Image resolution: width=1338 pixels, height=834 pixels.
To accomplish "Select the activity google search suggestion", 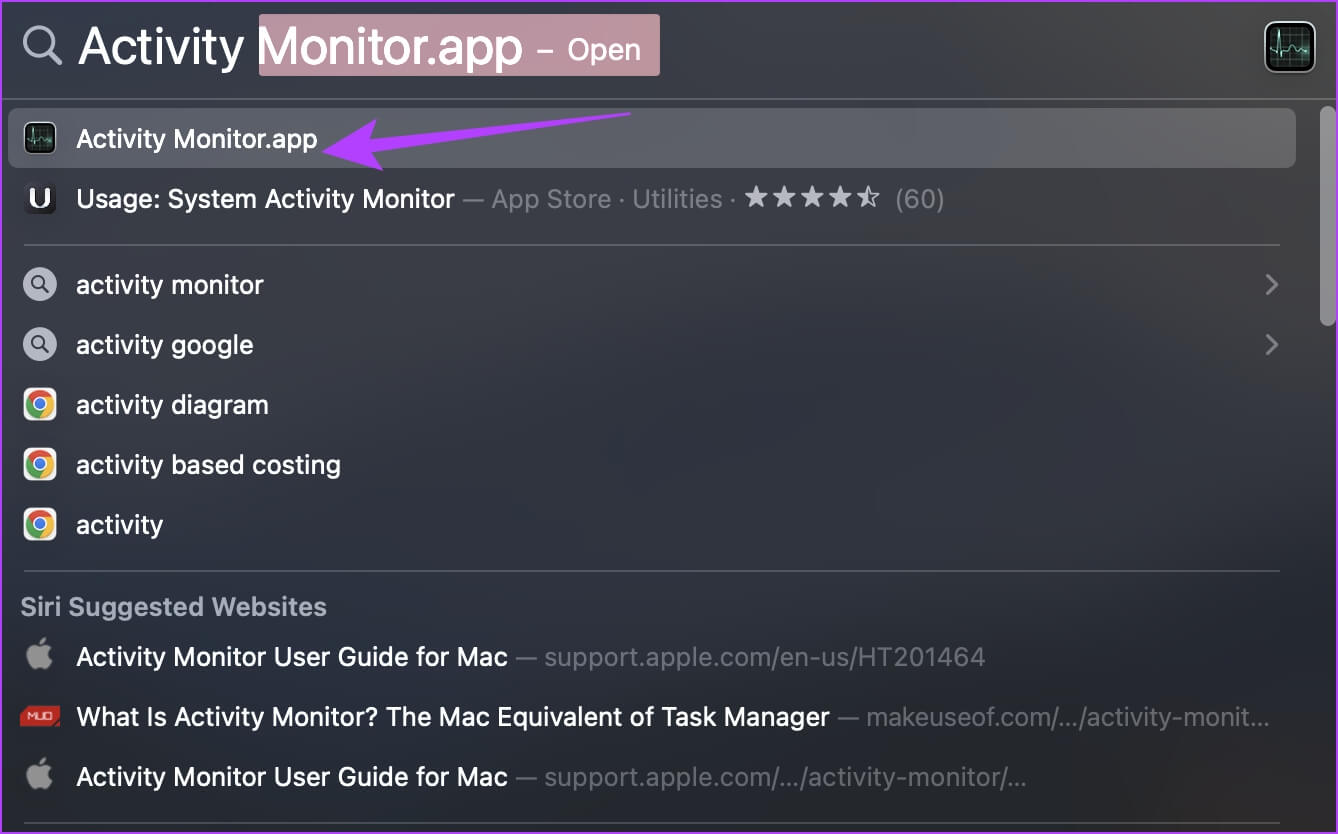I will [652, 345].
